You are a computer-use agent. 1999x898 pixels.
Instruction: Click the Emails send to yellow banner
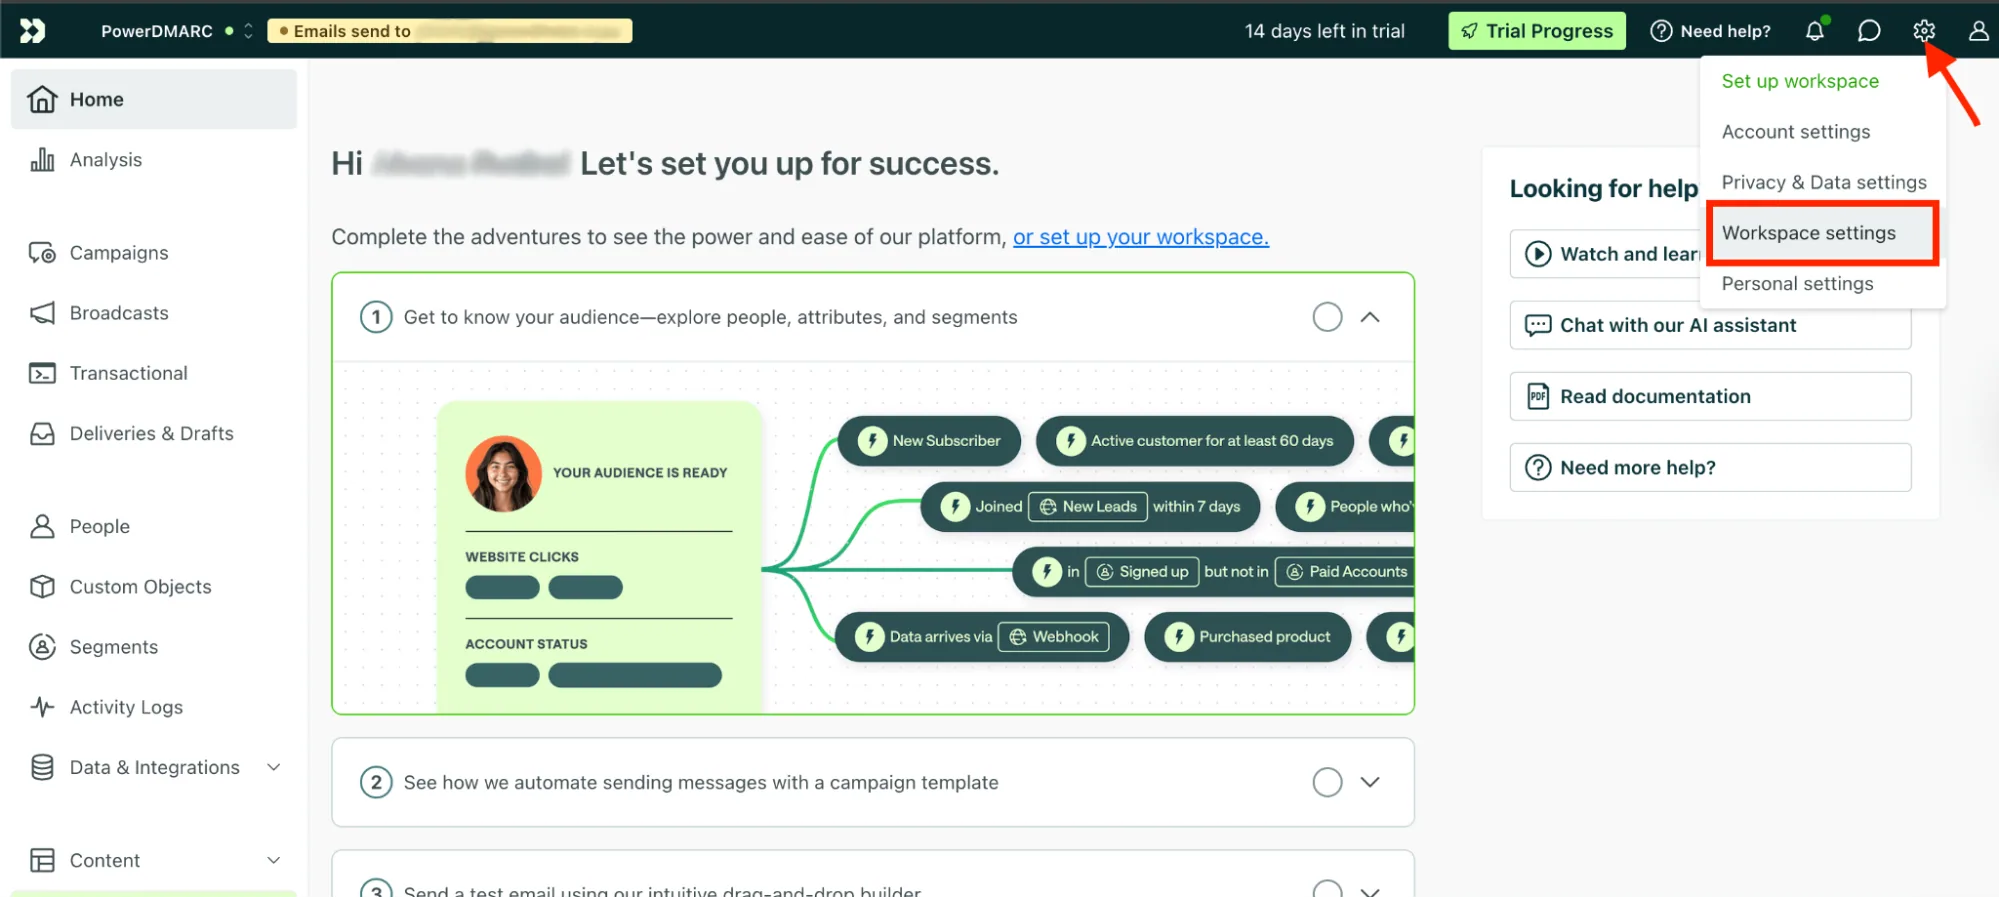click(x=450, y=31)
